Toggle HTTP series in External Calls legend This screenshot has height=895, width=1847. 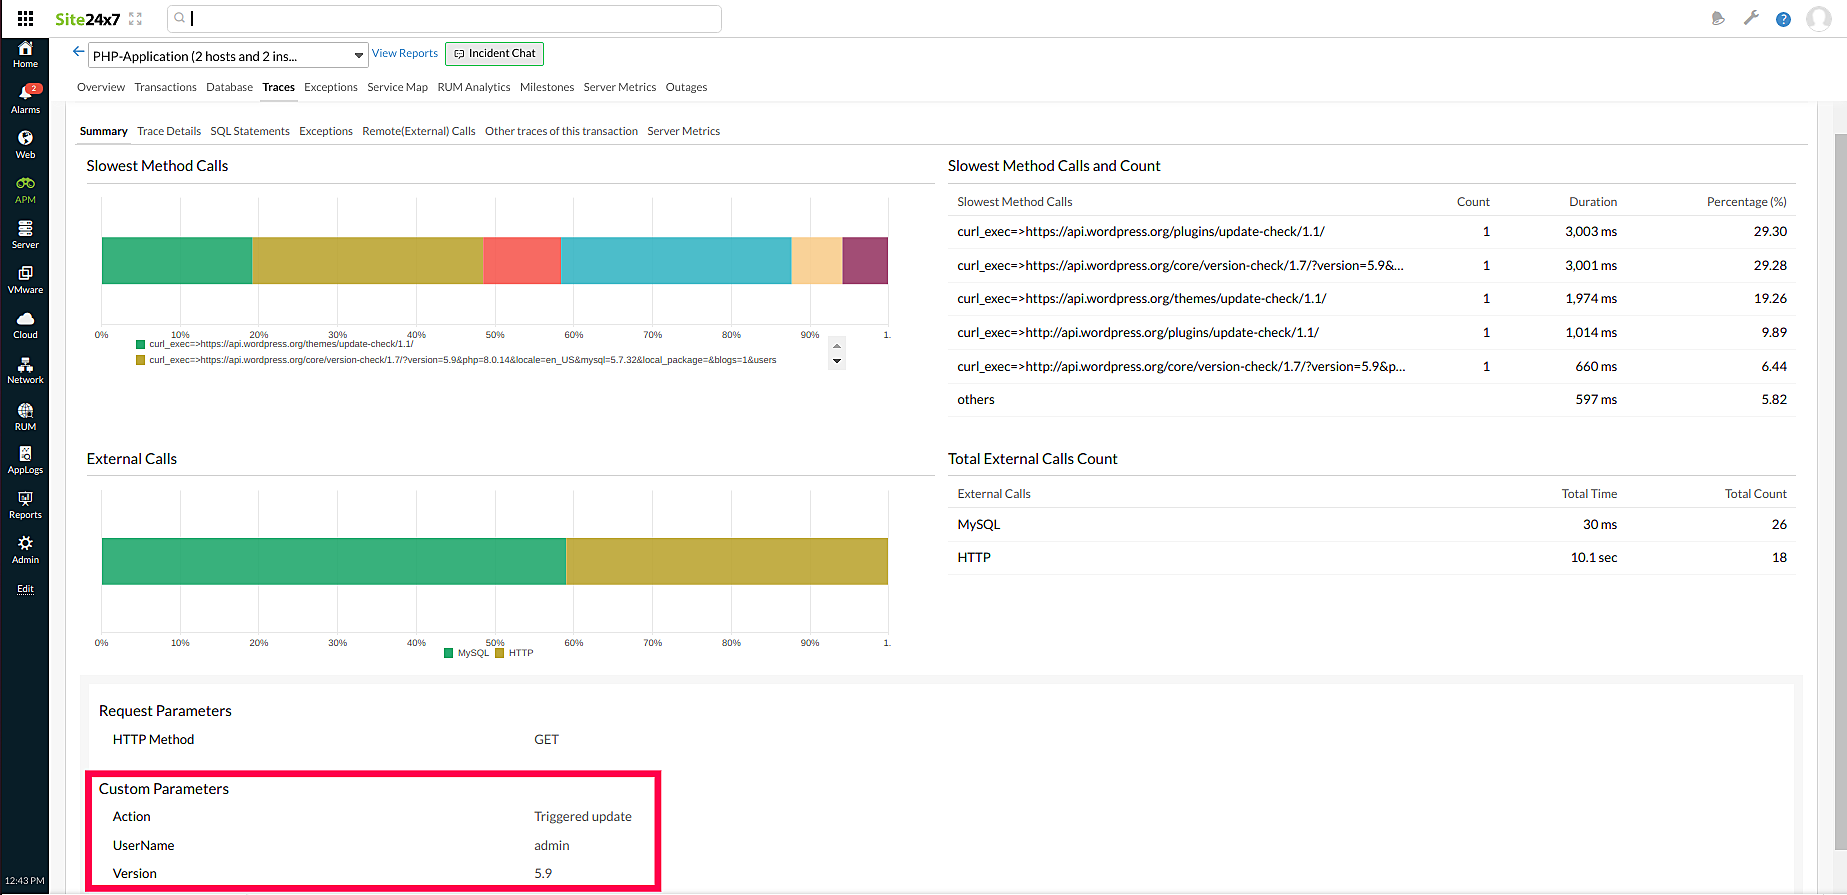click(514, 653)
